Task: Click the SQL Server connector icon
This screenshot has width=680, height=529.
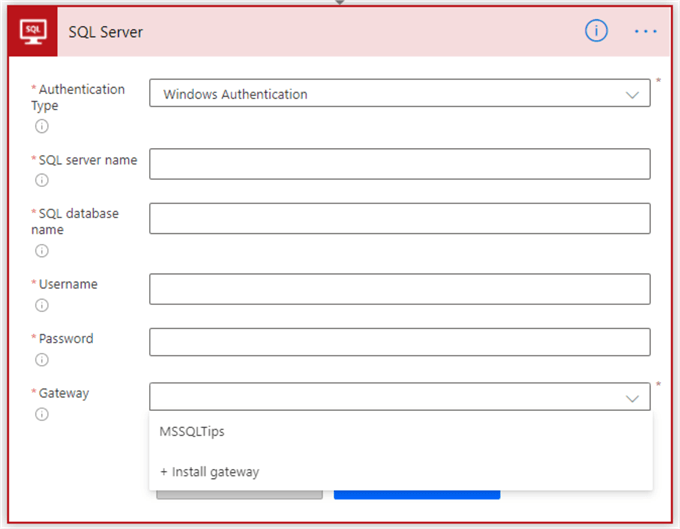Action: point(33,32)
